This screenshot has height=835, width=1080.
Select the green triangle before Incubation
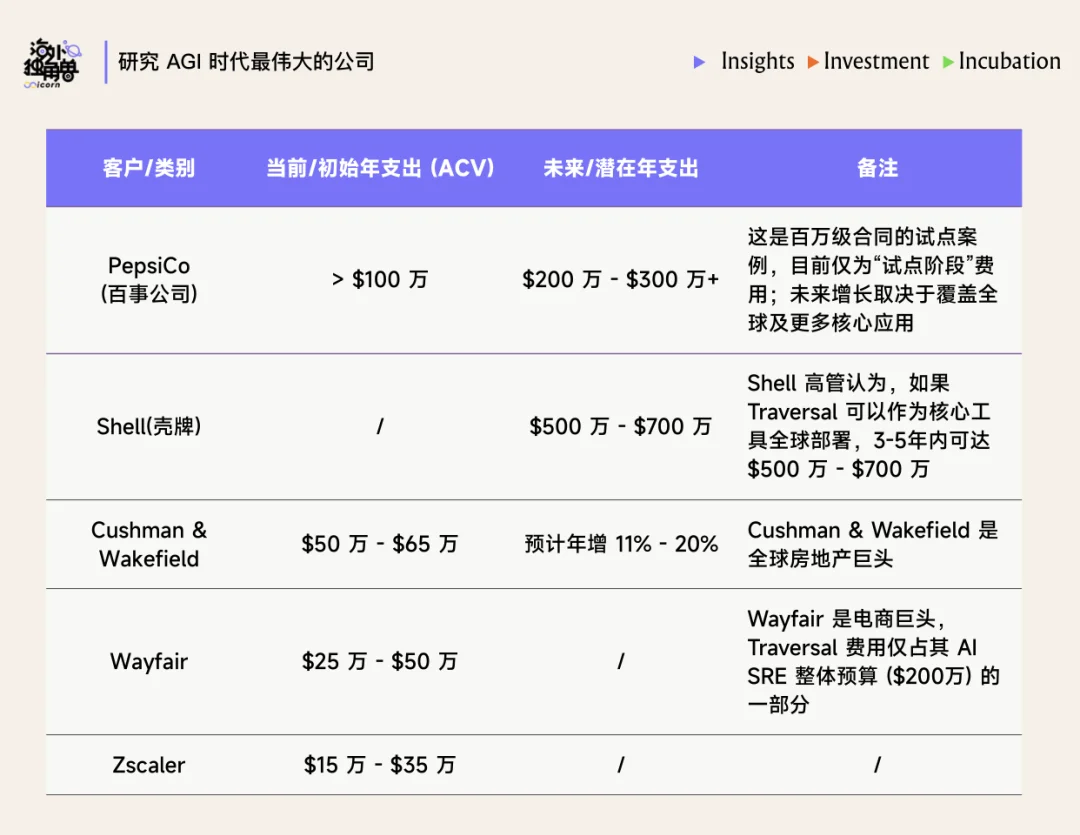click(945, 62)
